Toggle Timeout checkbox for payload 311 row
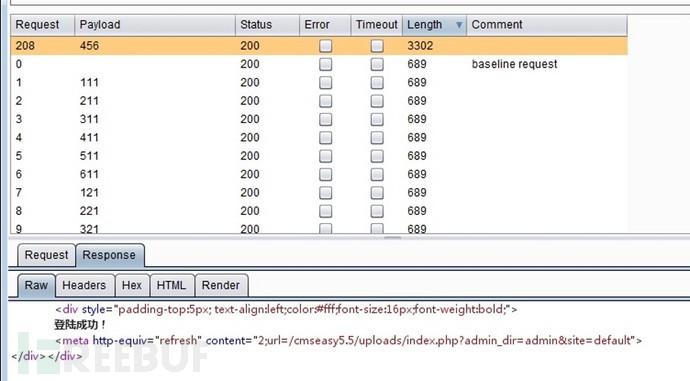The height and width of the screenshot is (381, 690). pyautogui.click(x=377, y=119)
